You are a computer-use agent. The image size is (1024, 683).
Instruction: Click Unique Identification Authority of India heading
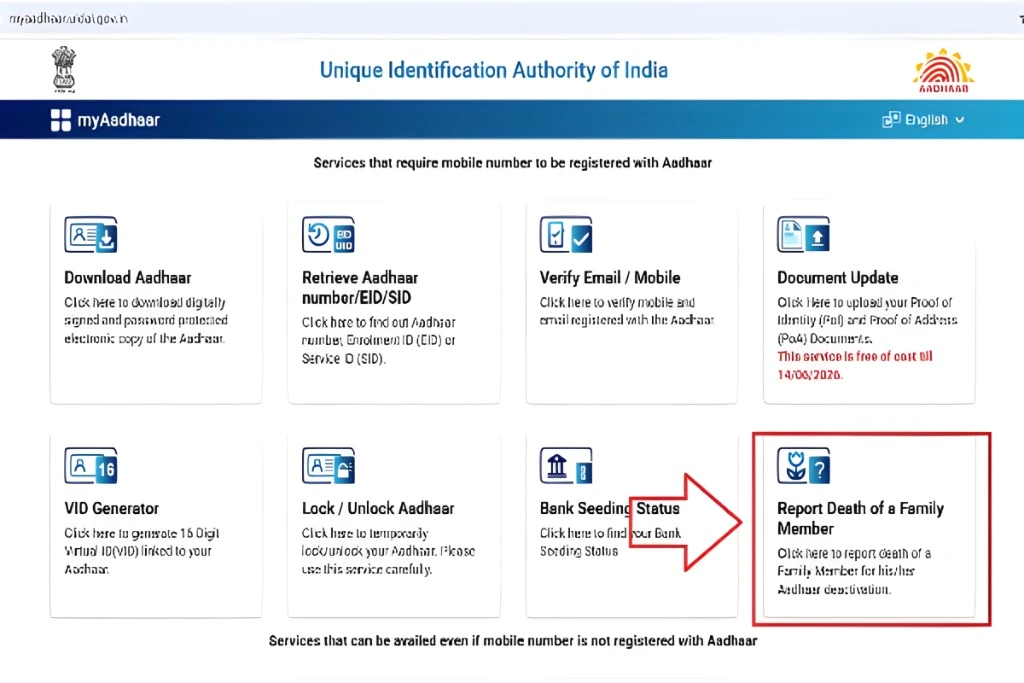pos(494,70)
